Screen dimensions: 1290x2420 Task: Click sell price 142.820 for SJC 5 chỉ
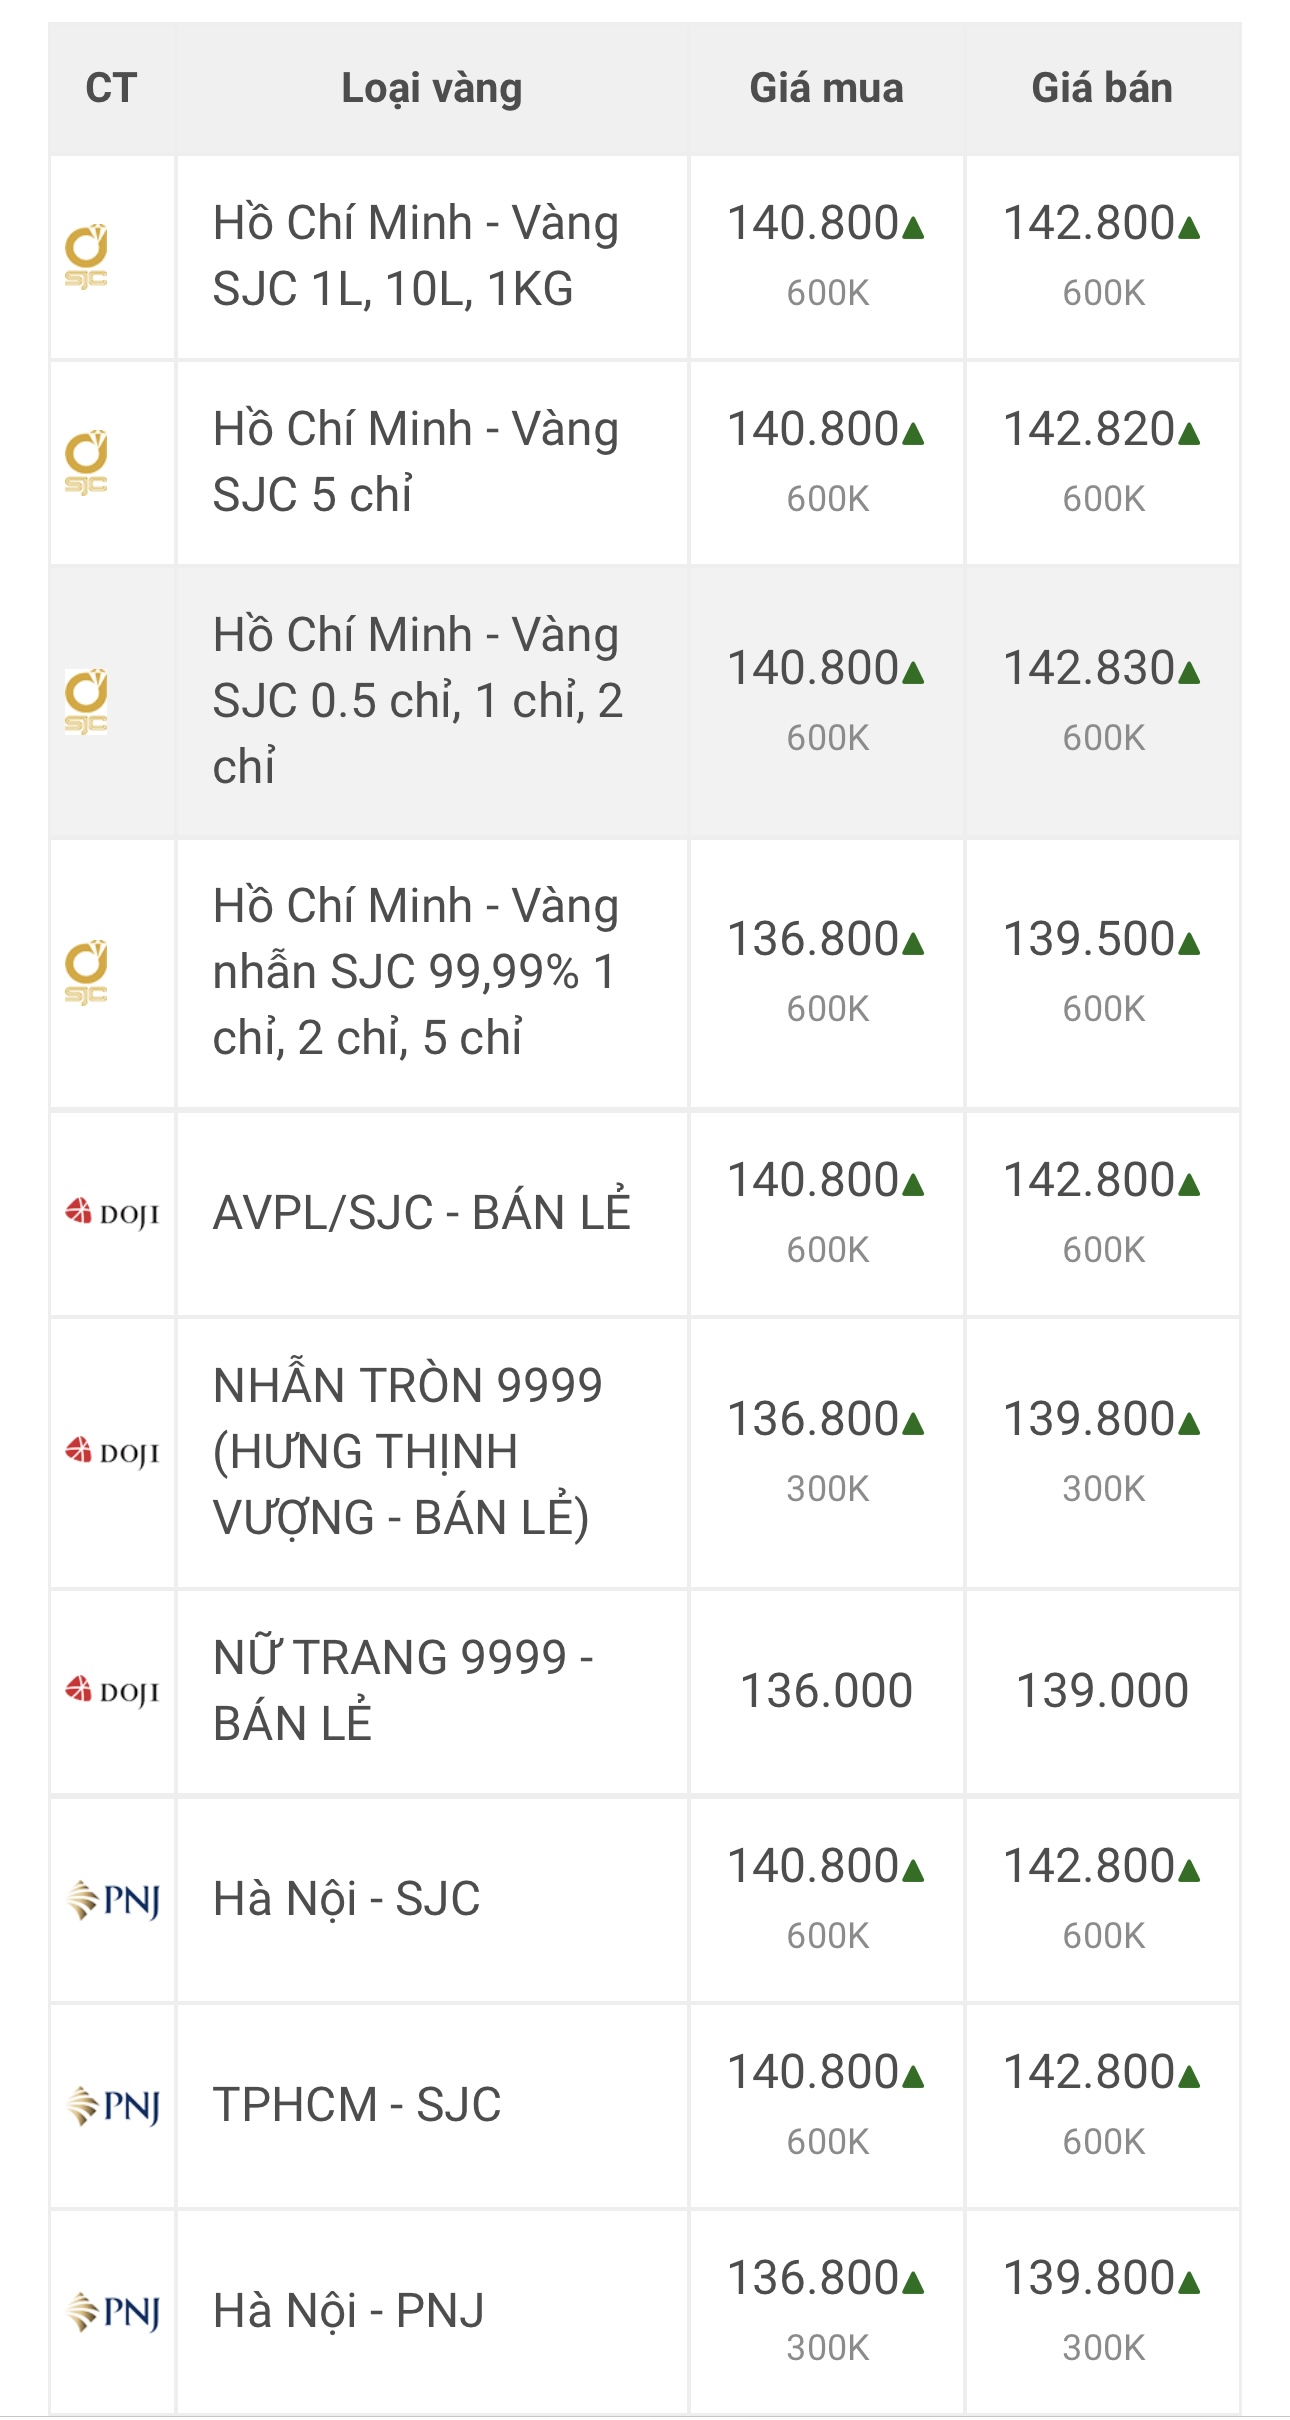(1089, 429)
